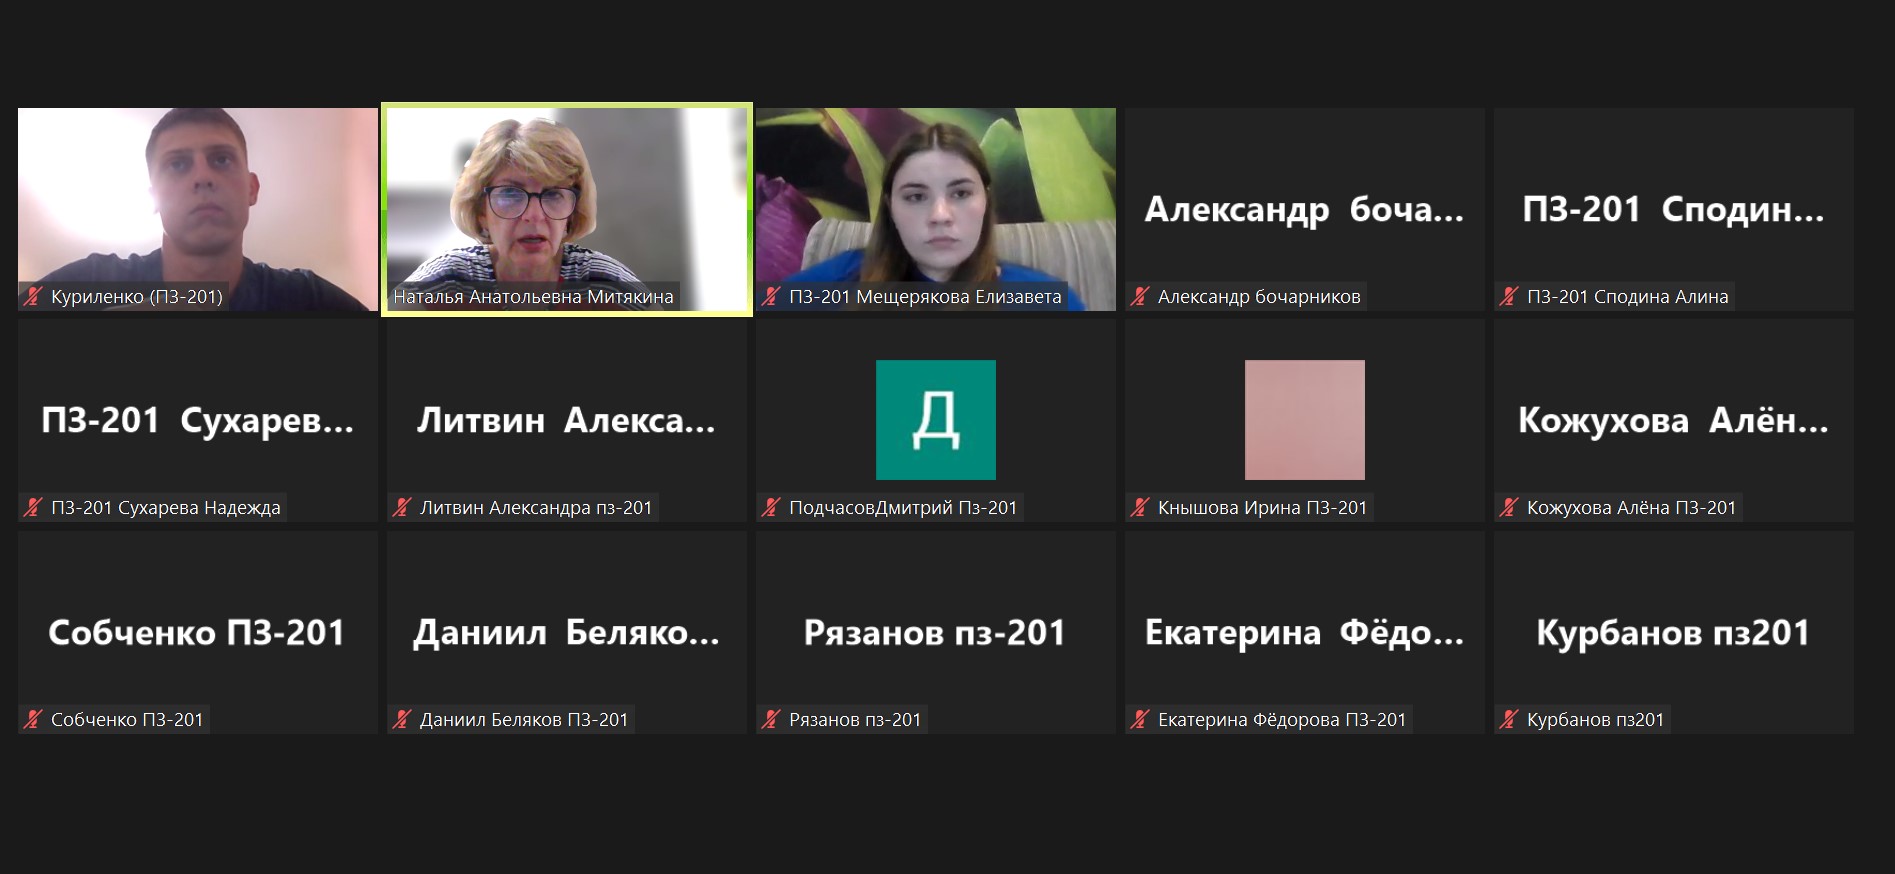Viewport: 1895px width, 874px height.
Task: Click the muted mic icon beside Кнышова Ирина ПЗ-201
Action: point(1140,507)
